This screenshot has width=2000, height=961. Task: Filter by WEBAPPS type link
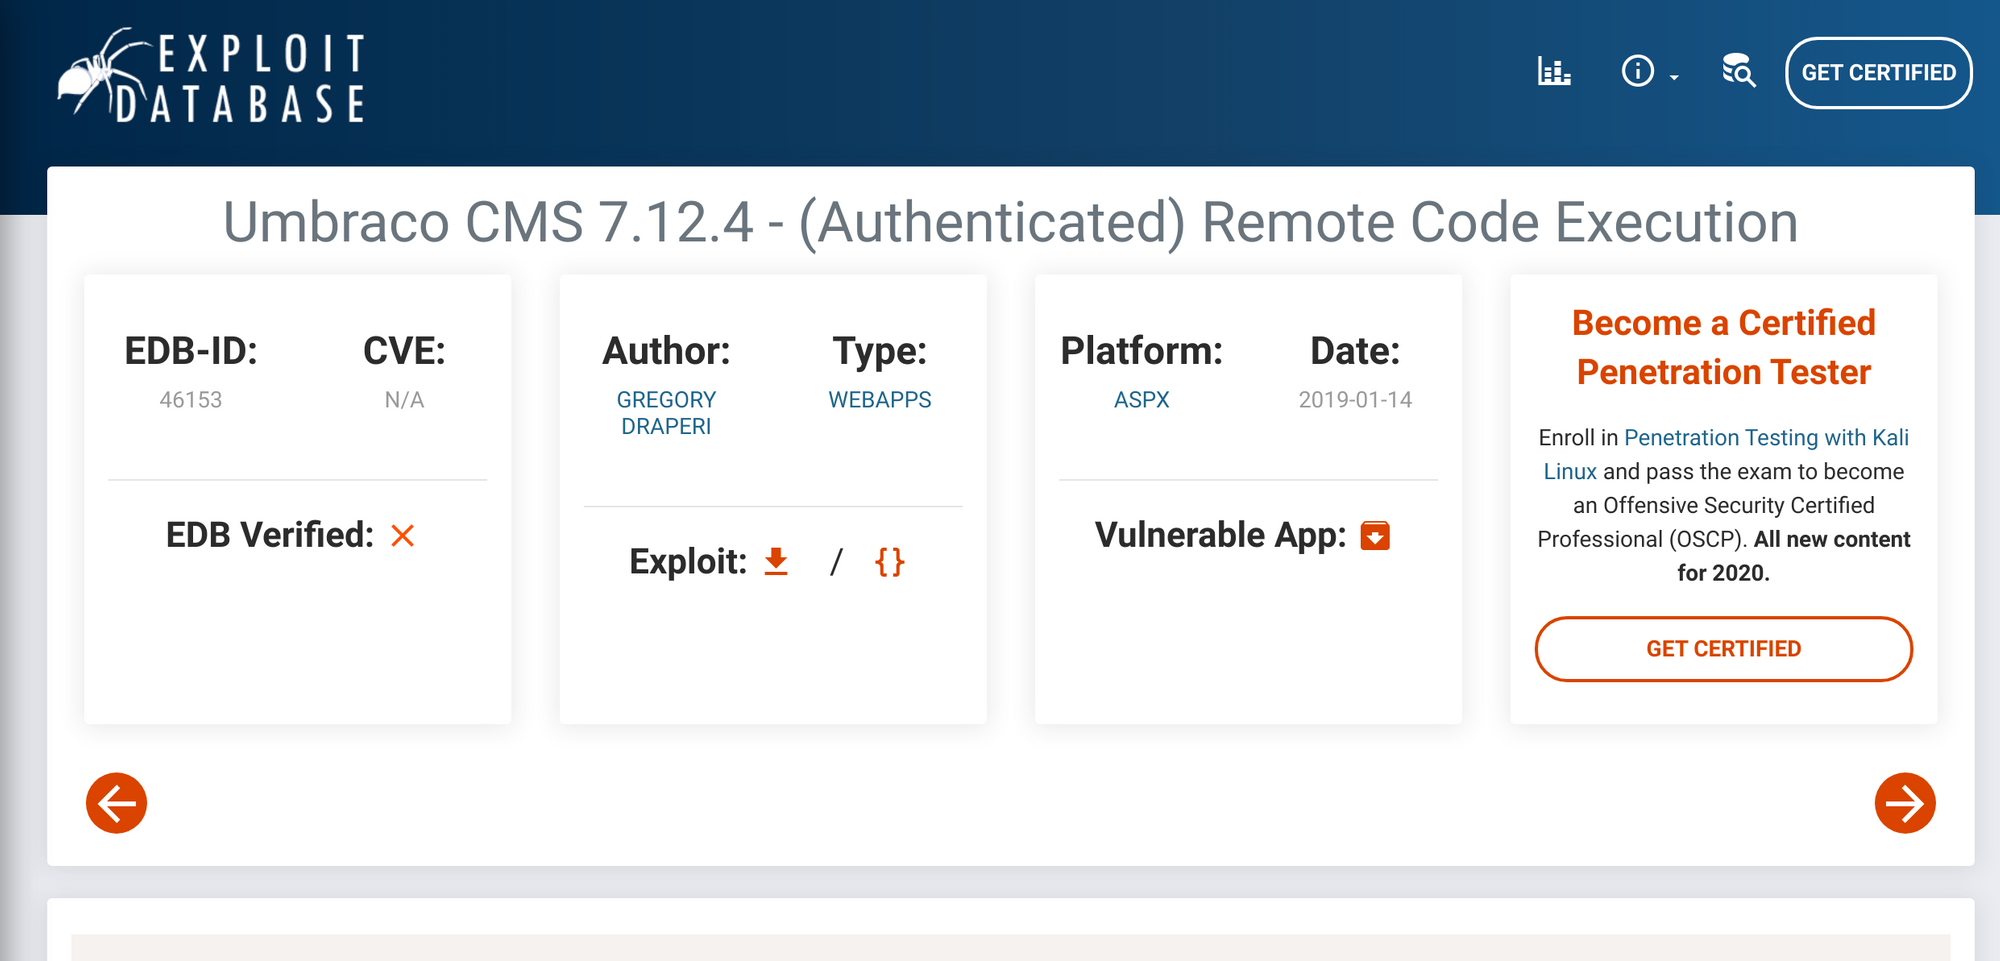click(879, 400)
